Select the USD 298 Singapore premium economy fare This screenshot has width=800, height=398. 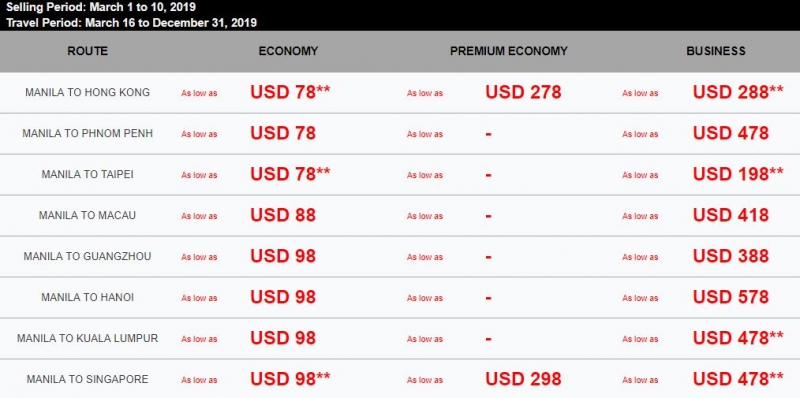point(523,379)
